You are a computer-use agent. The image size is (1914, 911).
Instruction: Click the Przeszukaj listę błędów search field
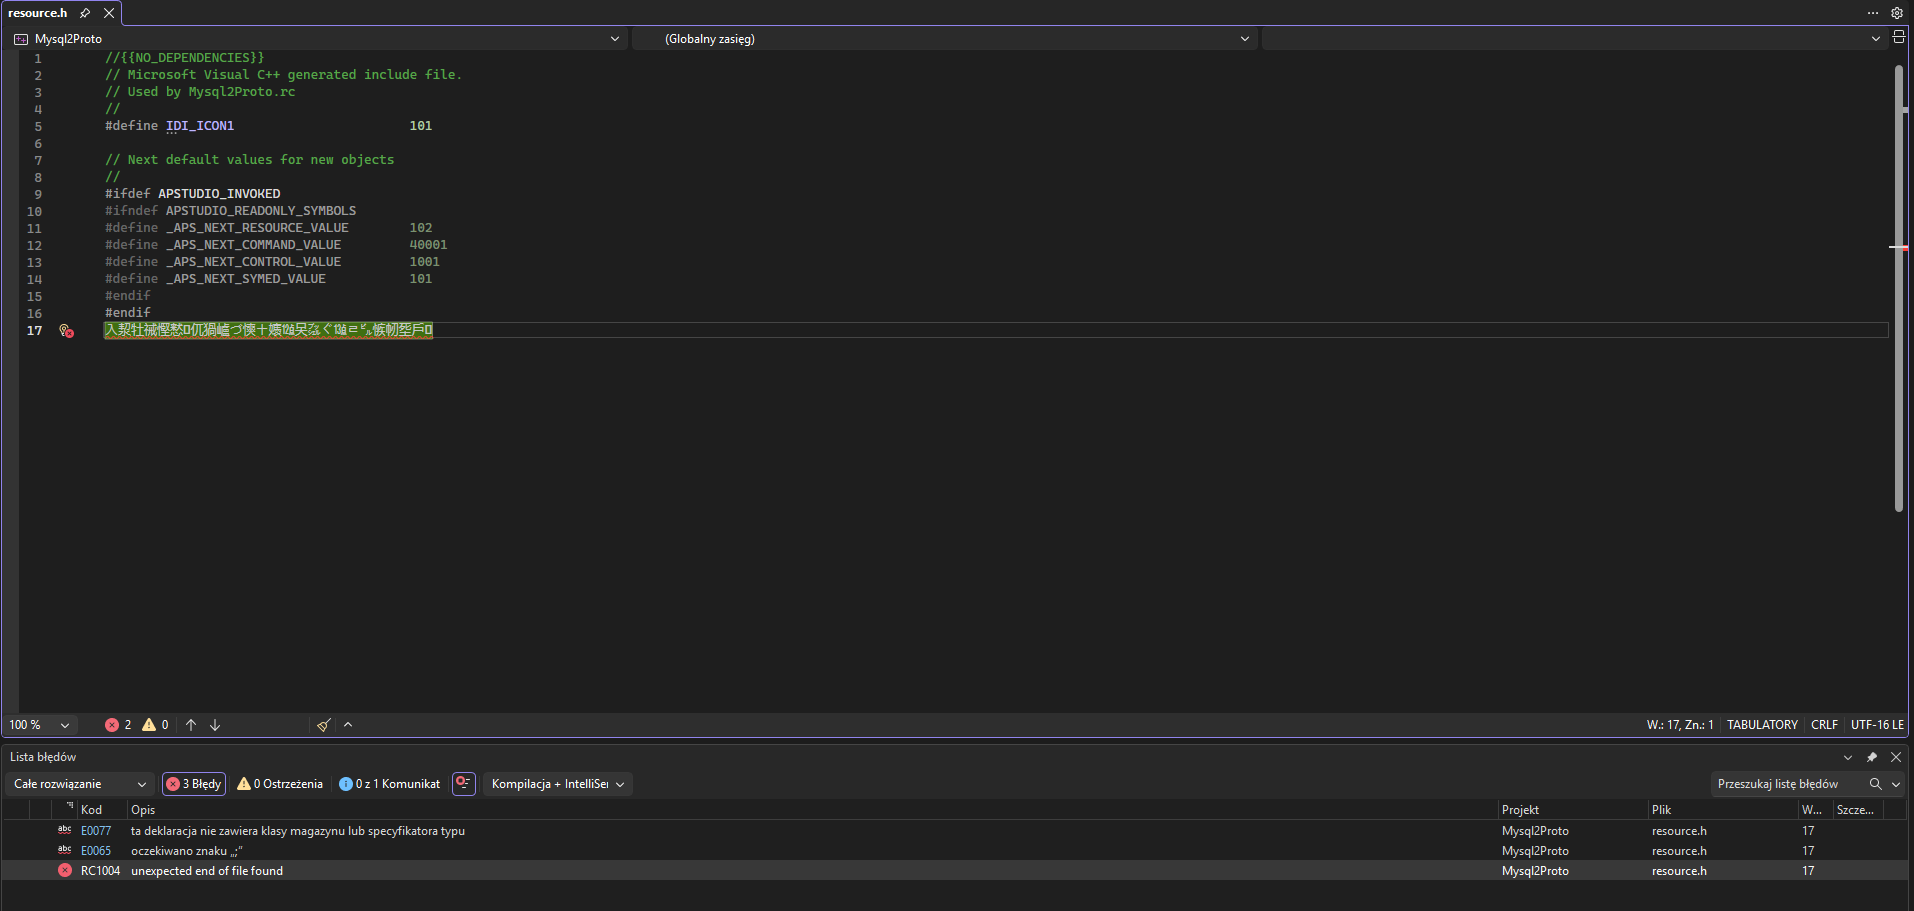(1786, 784)
